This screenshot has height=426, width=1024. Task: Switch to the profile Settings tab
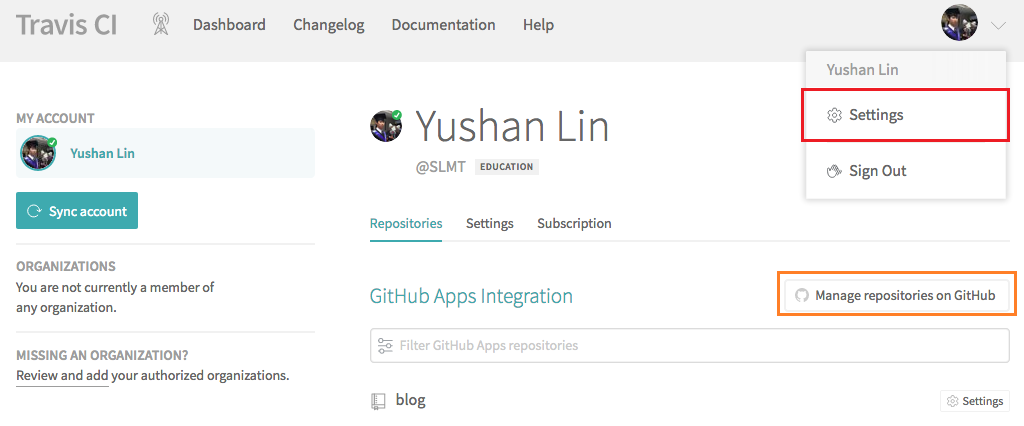pos(489,223)
